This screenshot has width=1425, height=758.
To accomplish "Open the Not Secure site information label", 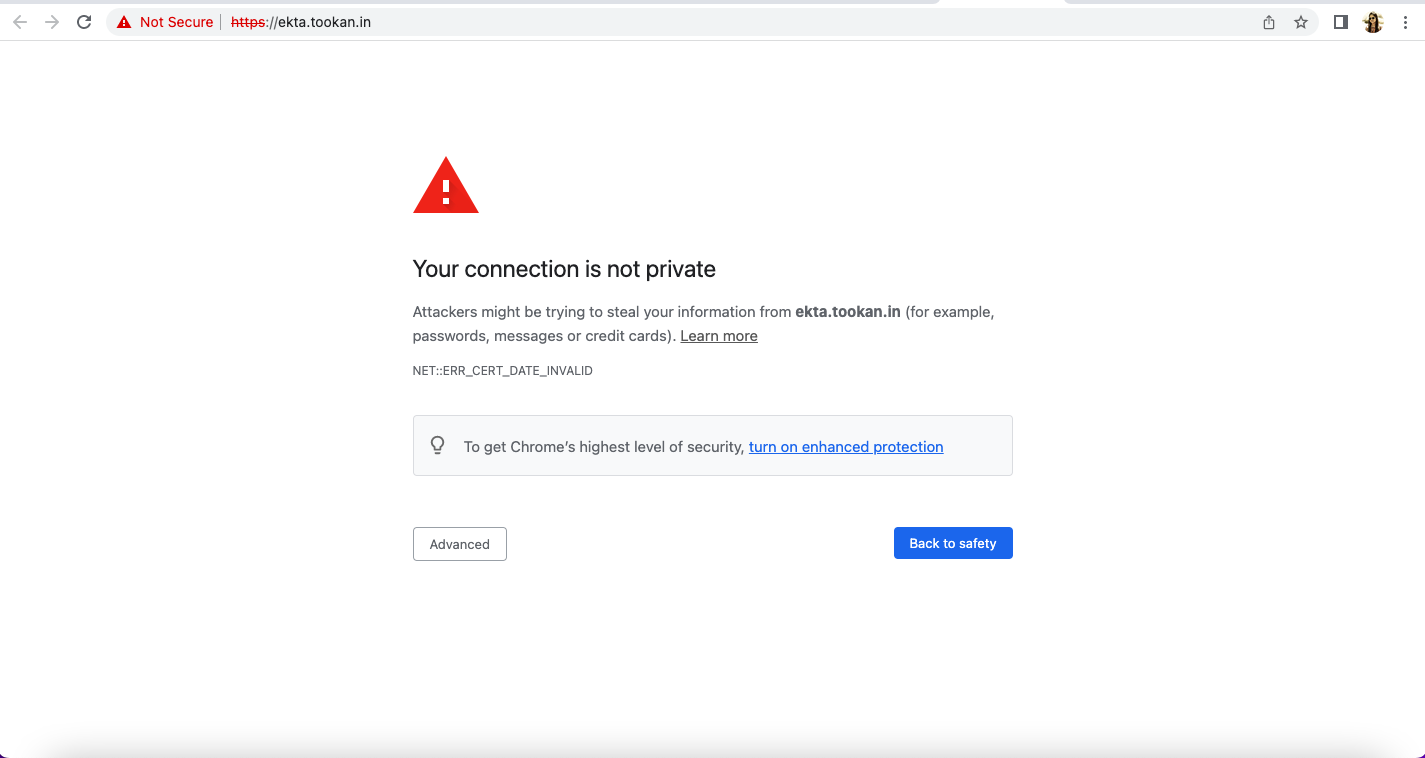I will click(x=176, y=22).
